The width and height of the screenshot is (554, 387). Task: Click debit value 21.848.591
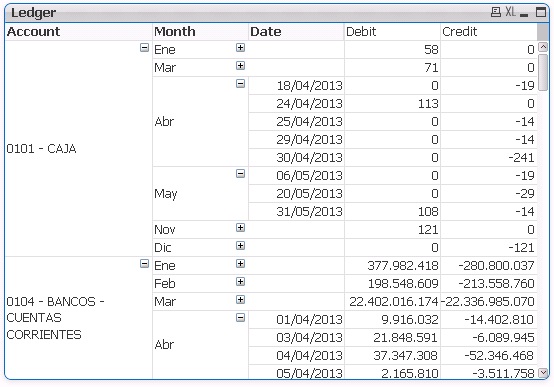pyautogui.click(x=392, y=338)
